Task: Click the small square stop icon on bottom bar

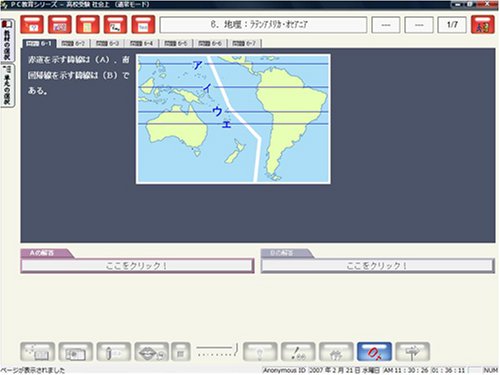Action: 181,352
